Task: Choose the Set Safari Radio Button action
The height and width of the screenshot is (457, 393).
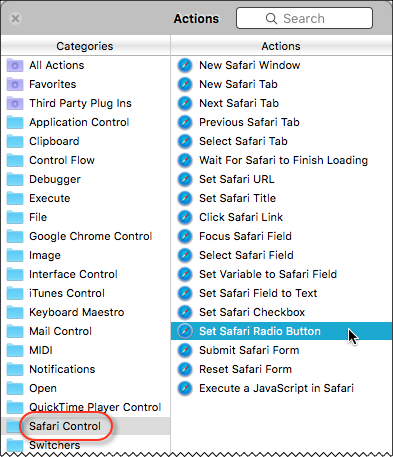Action: 281,331
